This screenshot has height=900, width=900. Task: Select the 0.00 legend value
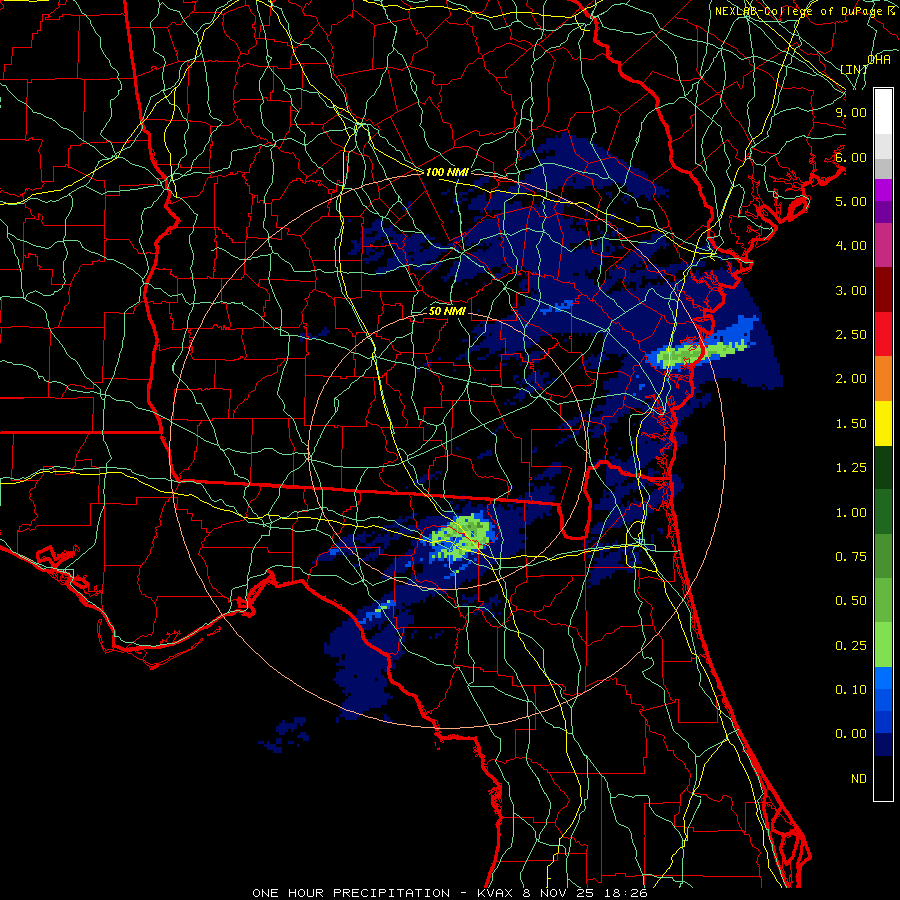point(851,734)
